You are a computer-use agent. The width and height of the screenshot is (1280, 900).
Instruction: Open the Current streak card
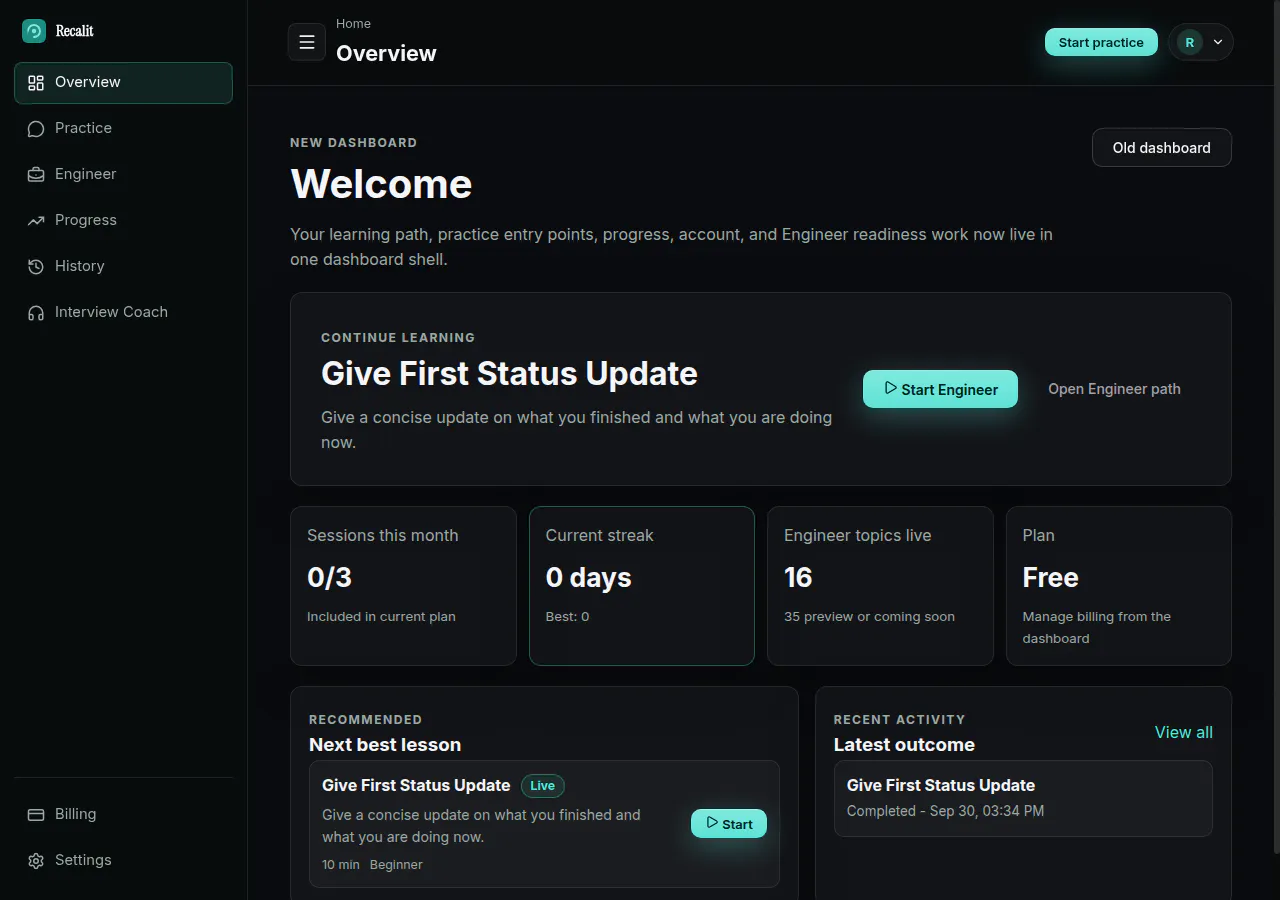coord(641,586)
